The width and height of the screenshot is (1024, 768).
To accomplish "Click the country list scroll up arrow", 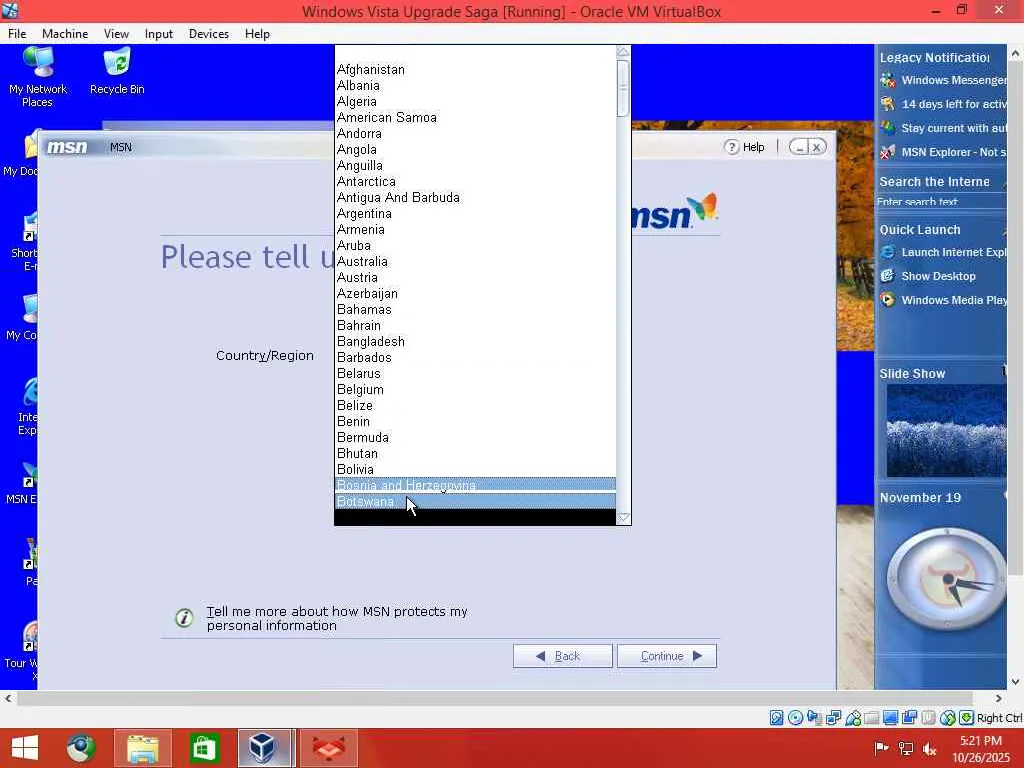I will pos(623,52).
